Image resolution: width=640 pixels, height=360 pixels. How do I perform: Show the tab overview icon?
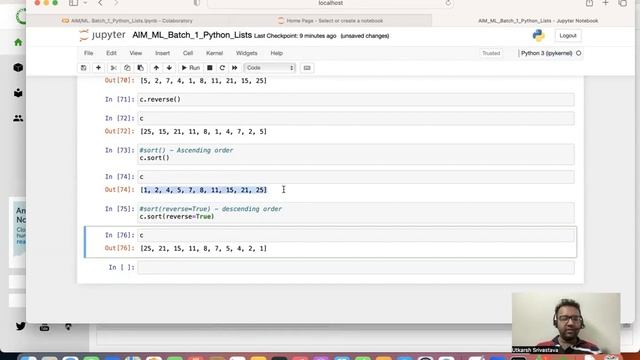pyautogui.click(x=623, y=3)
